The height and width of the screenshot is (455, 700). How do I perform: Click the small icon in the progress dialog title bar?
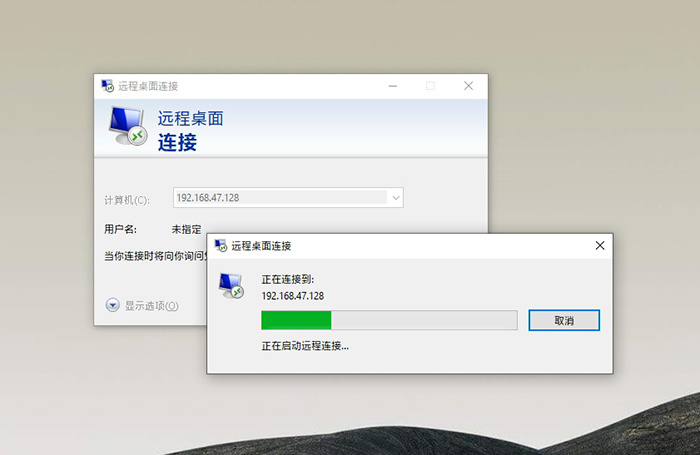[221, 245]
